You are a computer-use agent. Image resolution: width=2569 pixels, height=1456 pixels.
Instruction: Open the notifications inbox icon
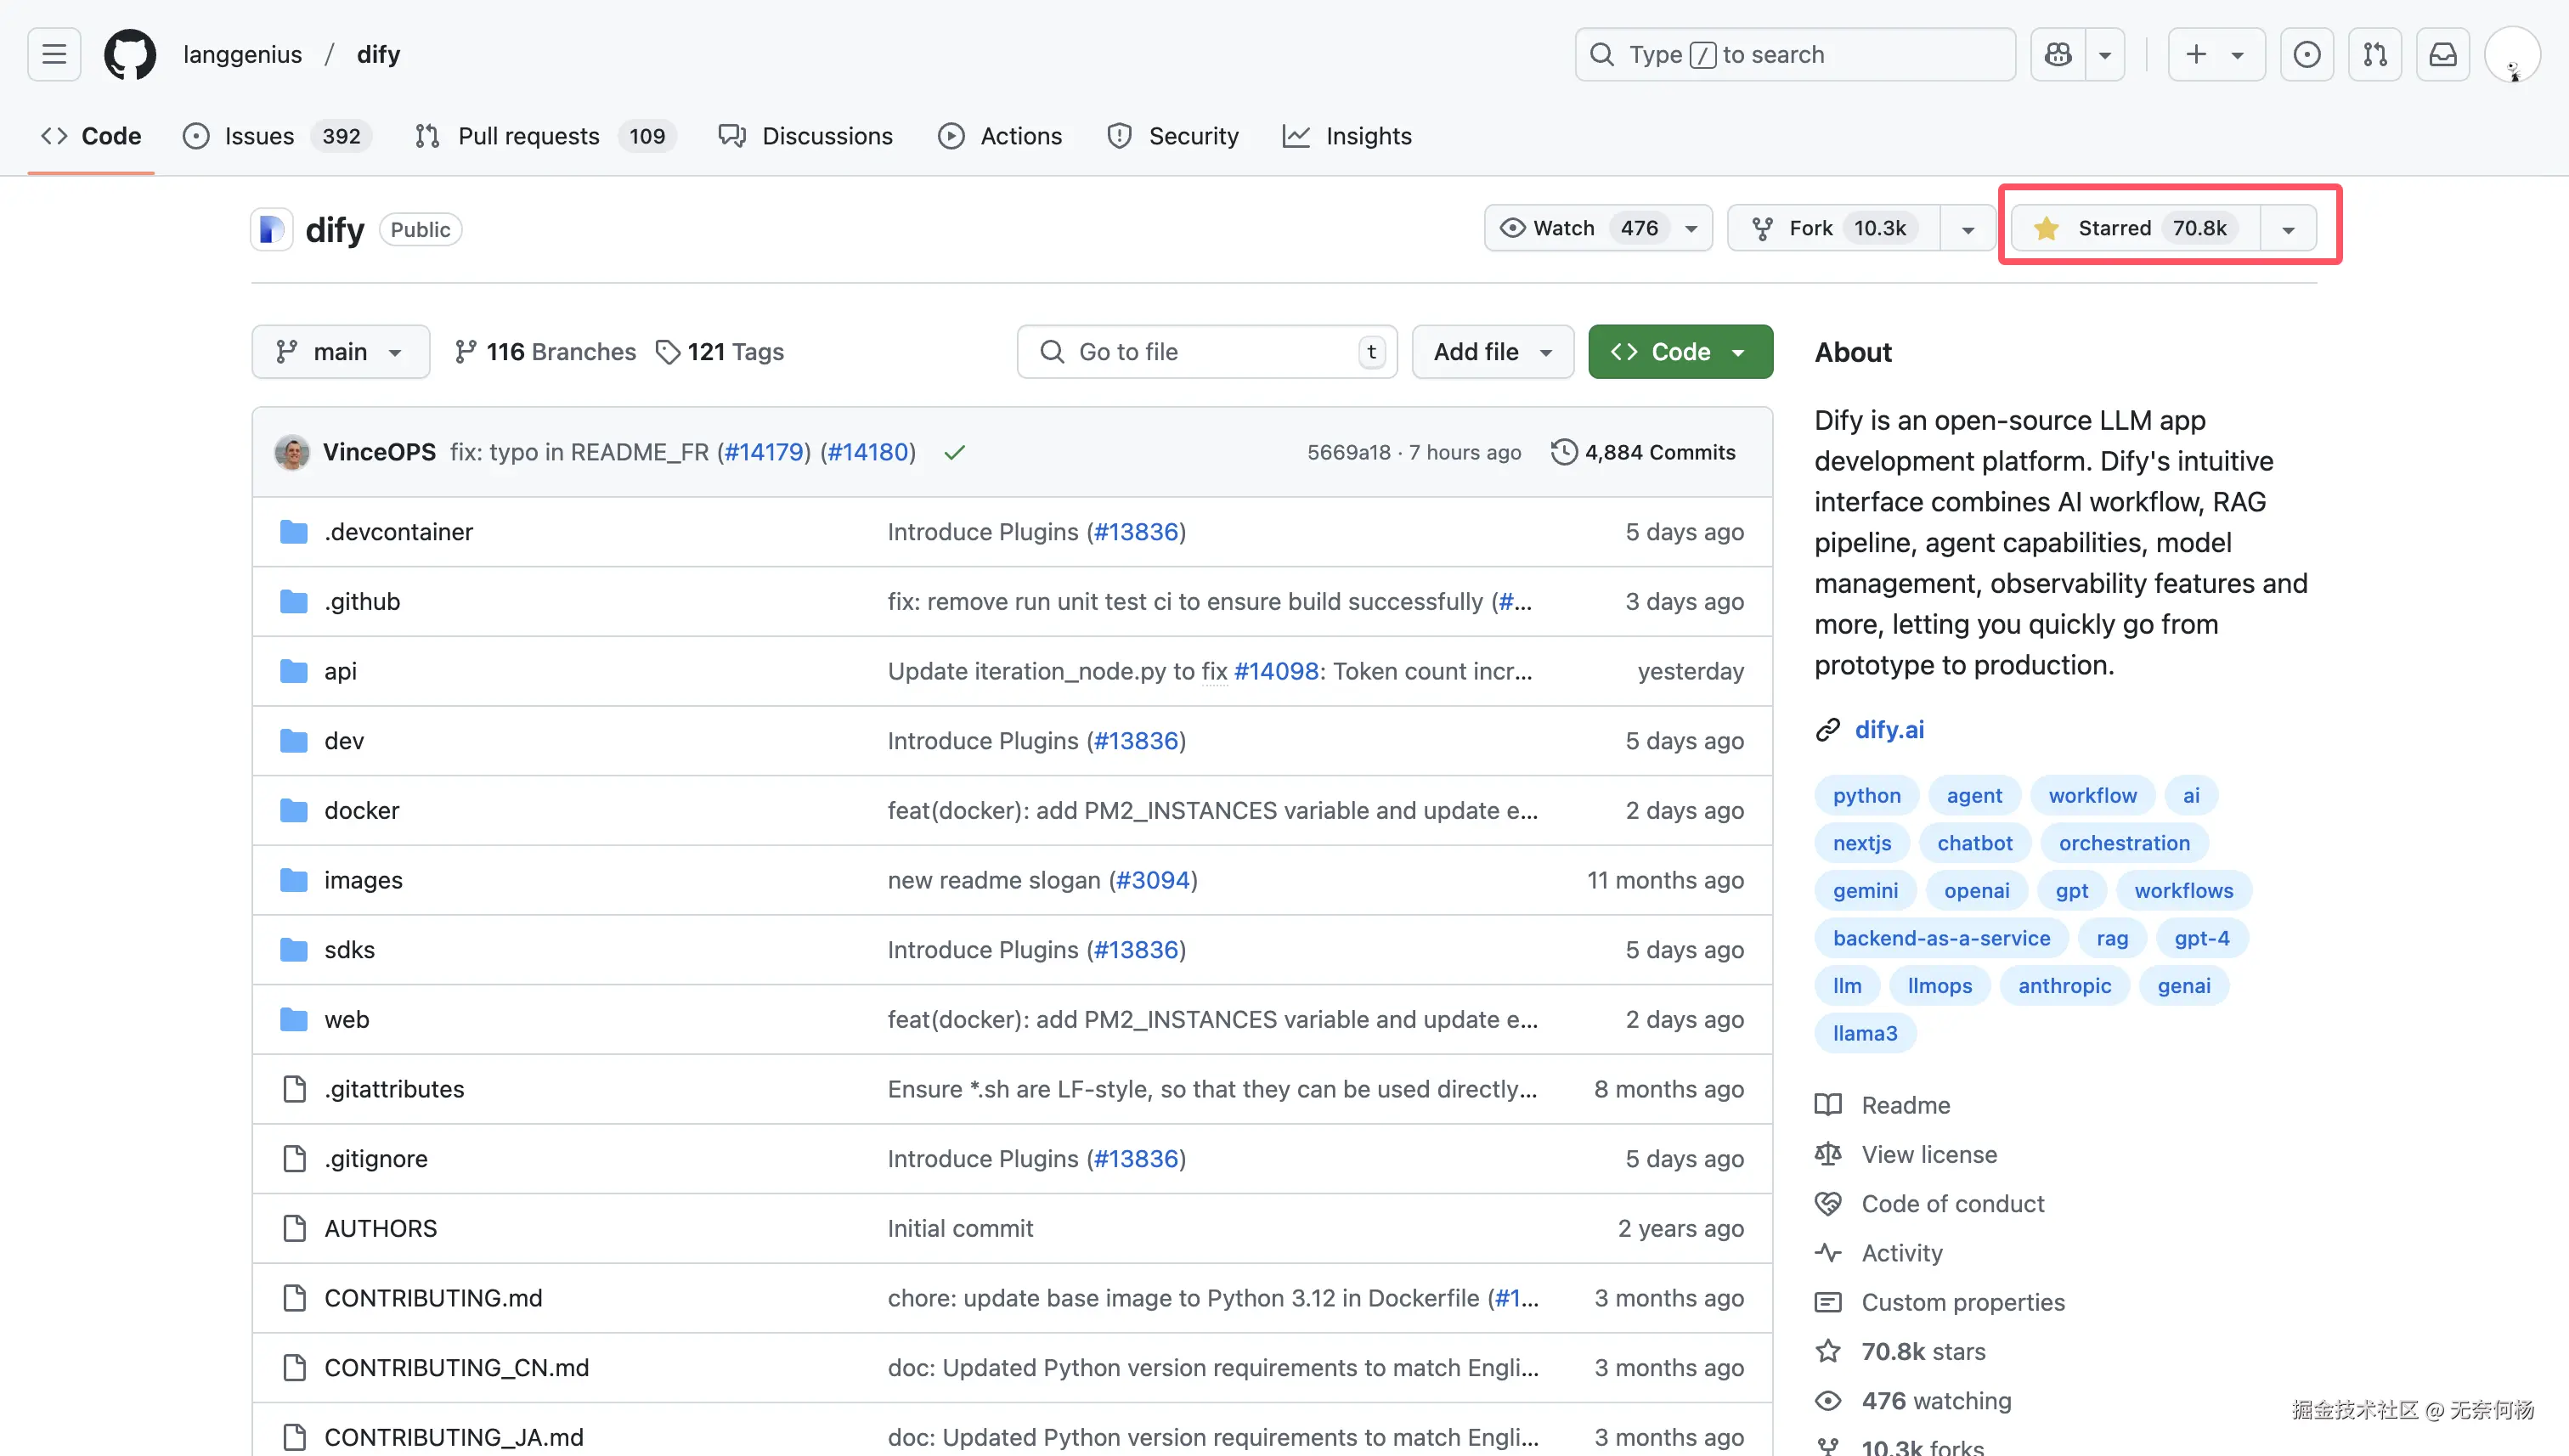[x=2442, y=54]
